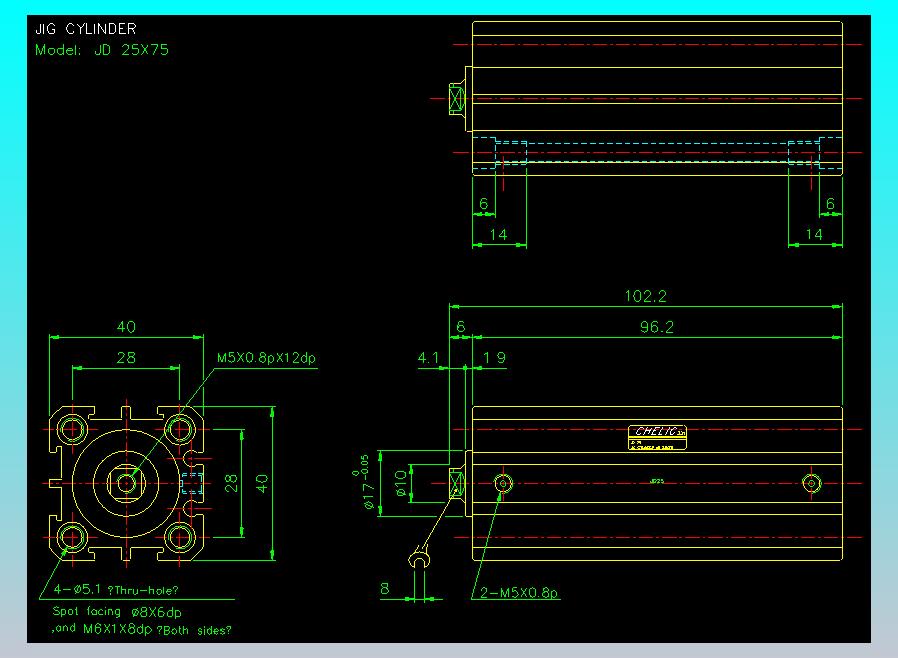Select the M6X1X8dp Both sides note
The height and width of the screenshot is (658, 898).
[142, 629]
